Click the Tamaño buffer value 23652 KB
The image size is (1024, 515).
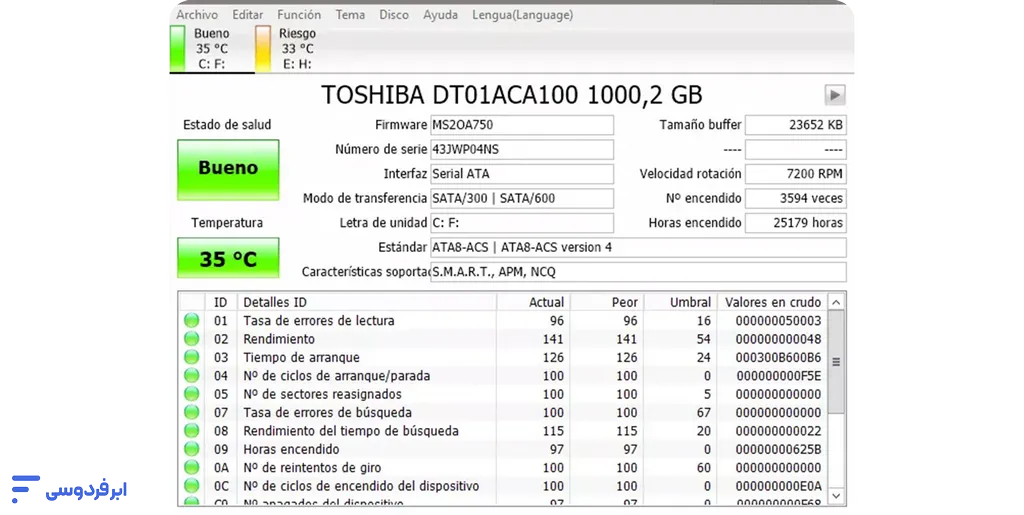pos(795,125)
